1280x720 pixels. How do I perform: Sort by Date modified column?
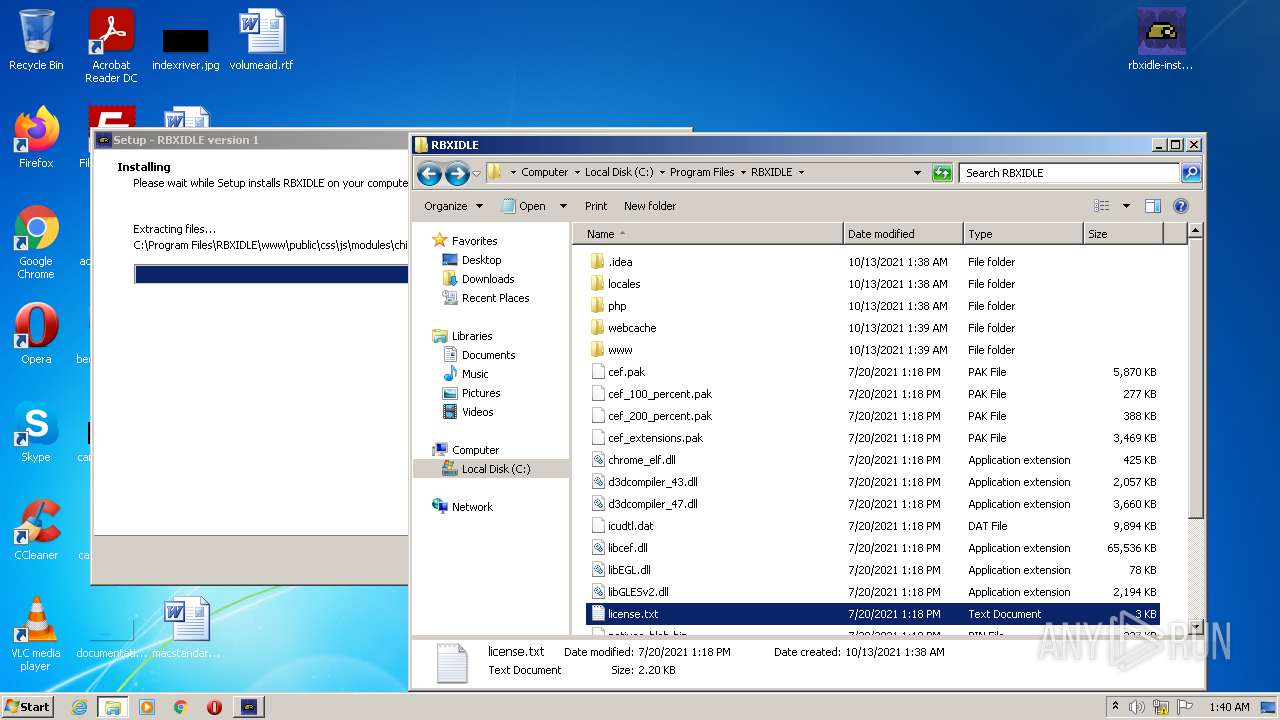[x=903, y=234]
